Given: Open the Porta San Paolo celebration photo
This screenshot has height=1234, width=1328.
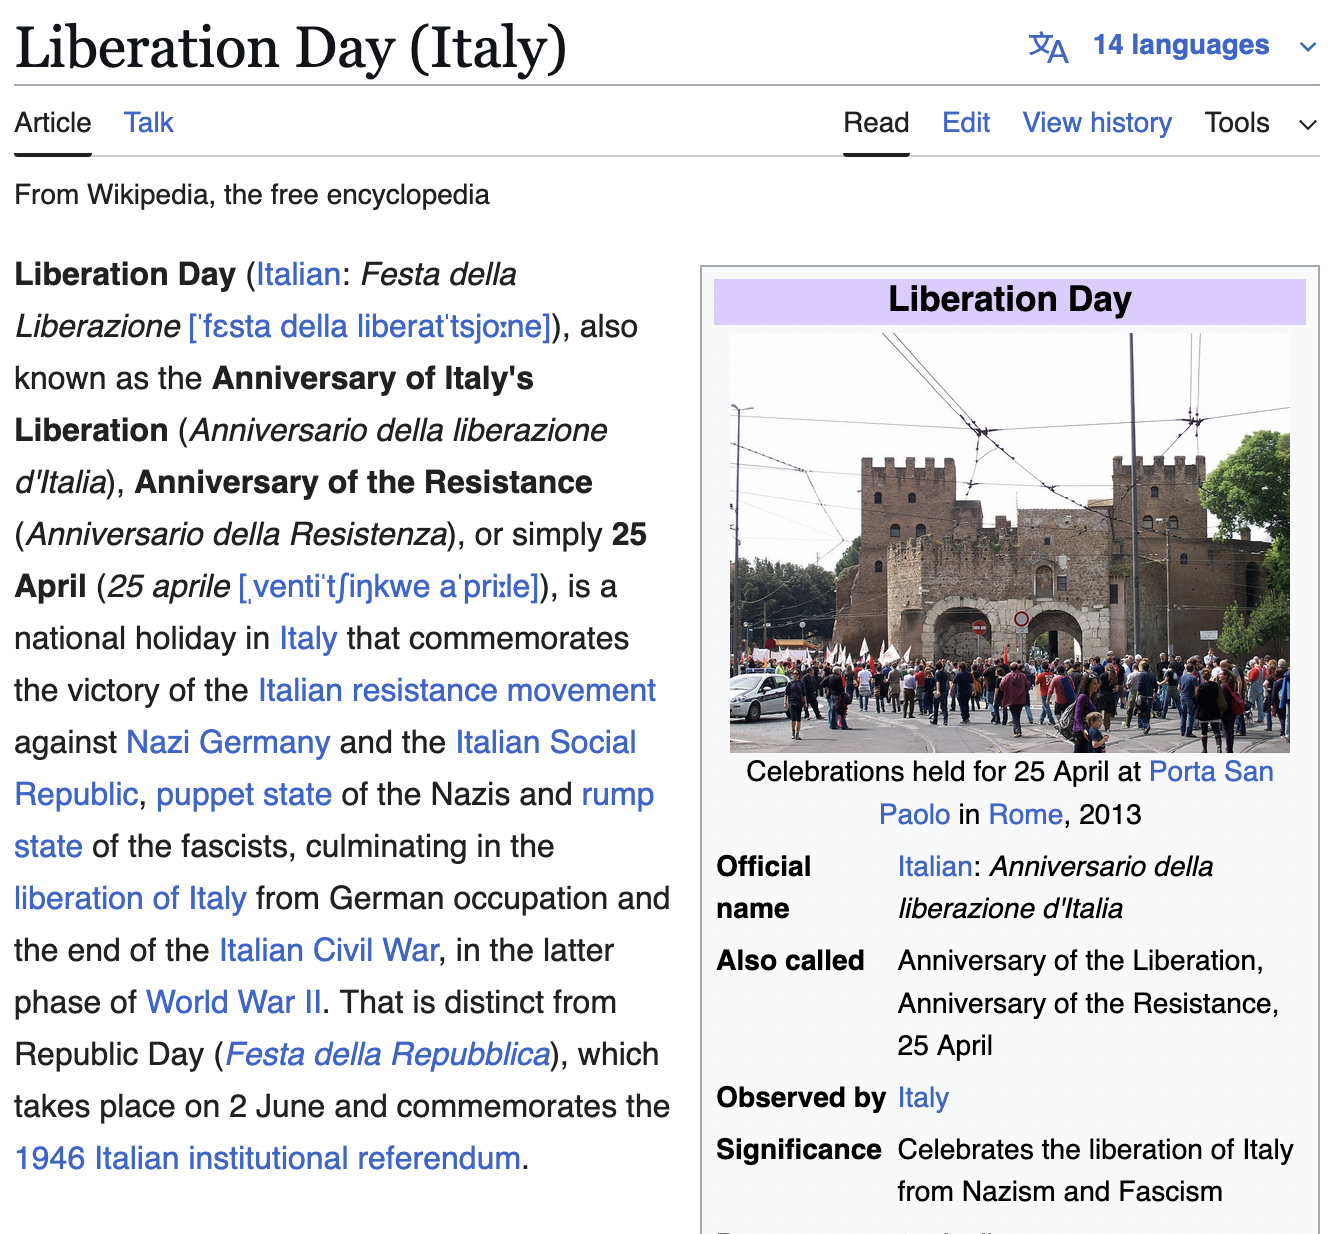Looking at the screenshot, I should pos(1009,542).
